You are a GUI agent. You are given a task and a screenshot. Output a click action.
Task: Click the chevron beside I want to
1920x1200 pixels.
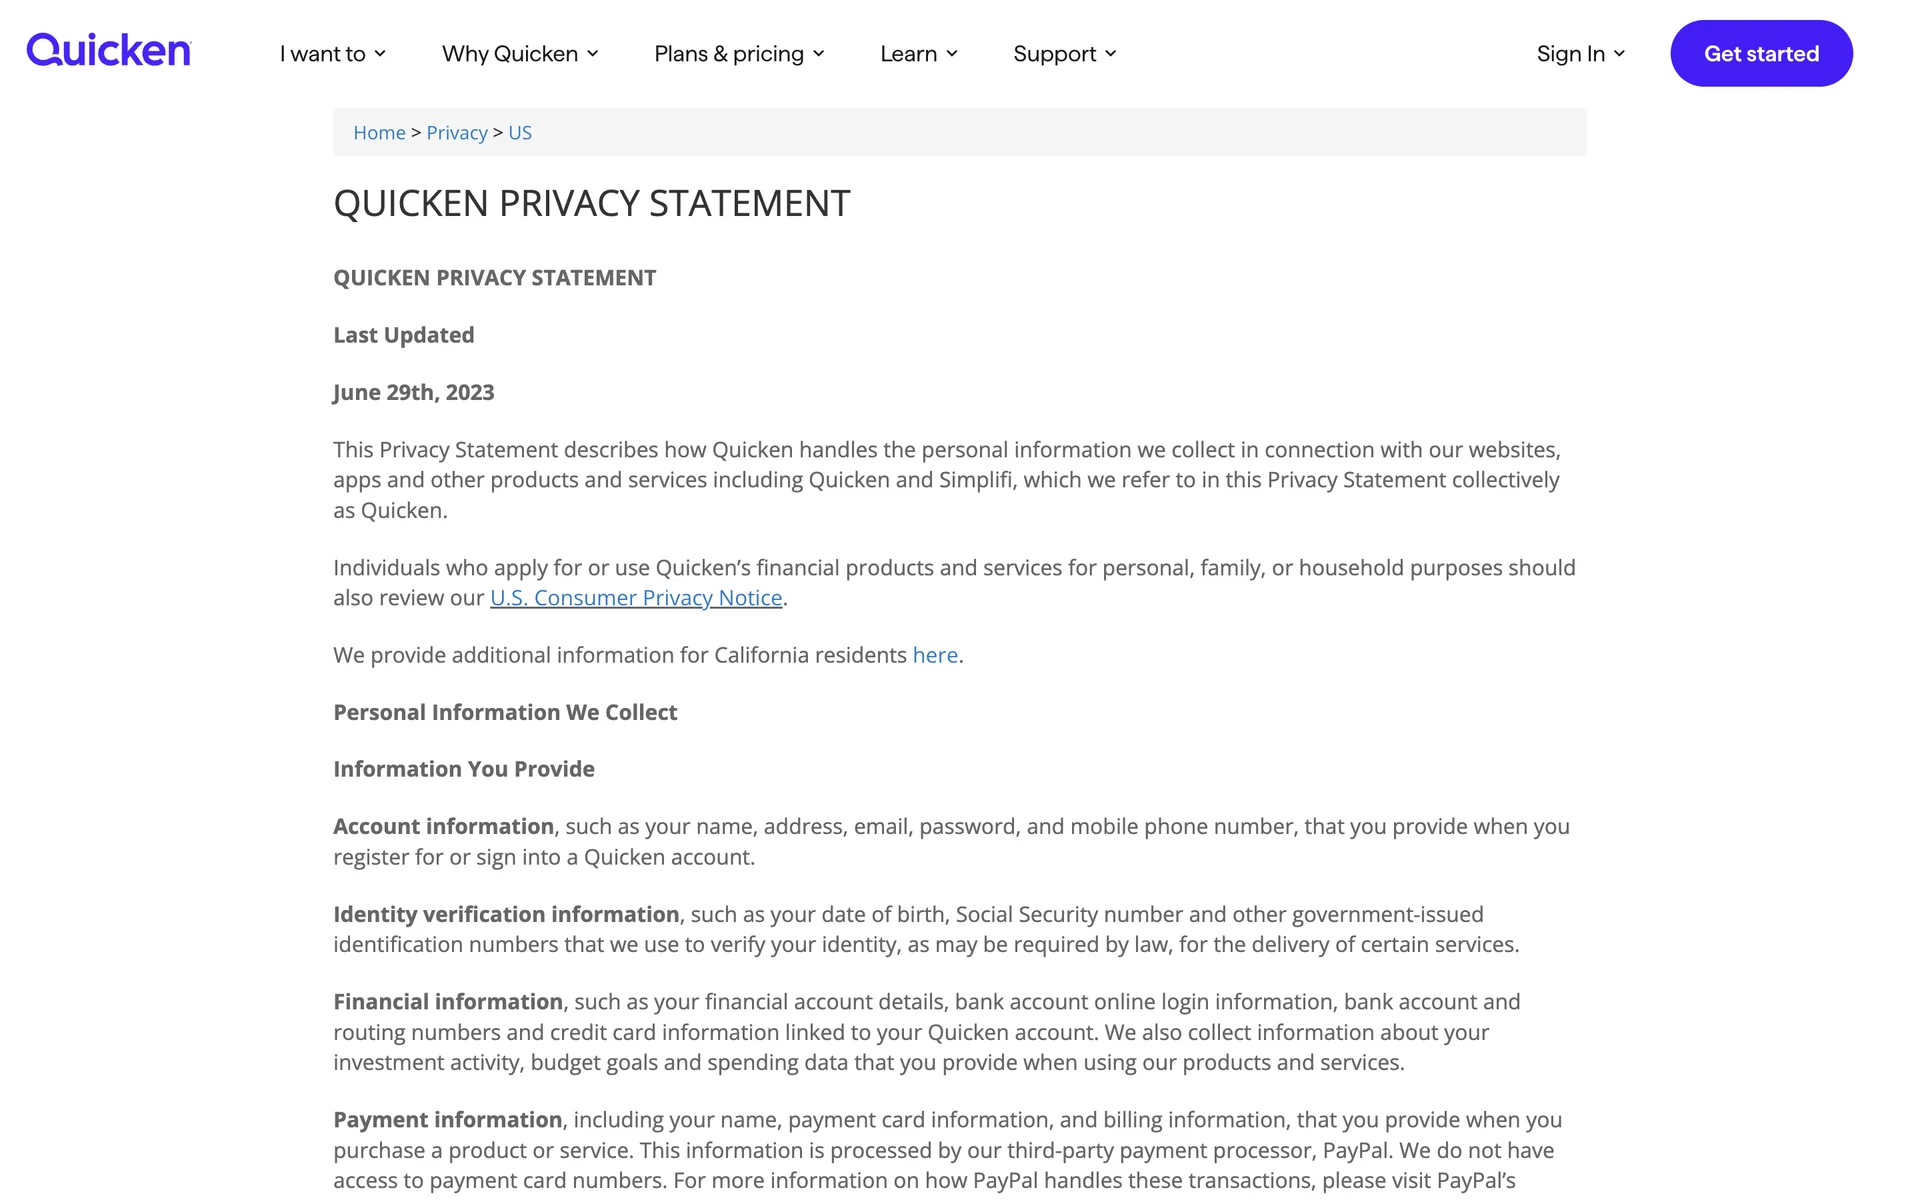tap(380, 54)
